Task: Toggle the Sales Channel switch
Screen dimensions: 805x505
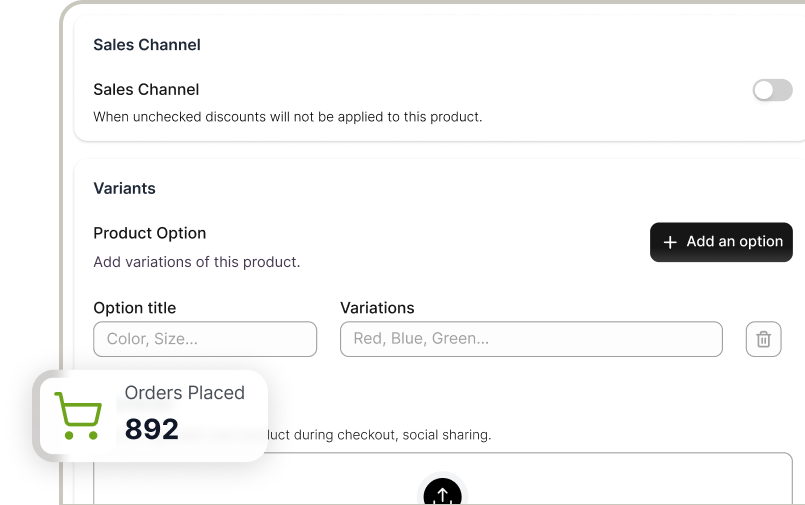Action: coord(772,91)
